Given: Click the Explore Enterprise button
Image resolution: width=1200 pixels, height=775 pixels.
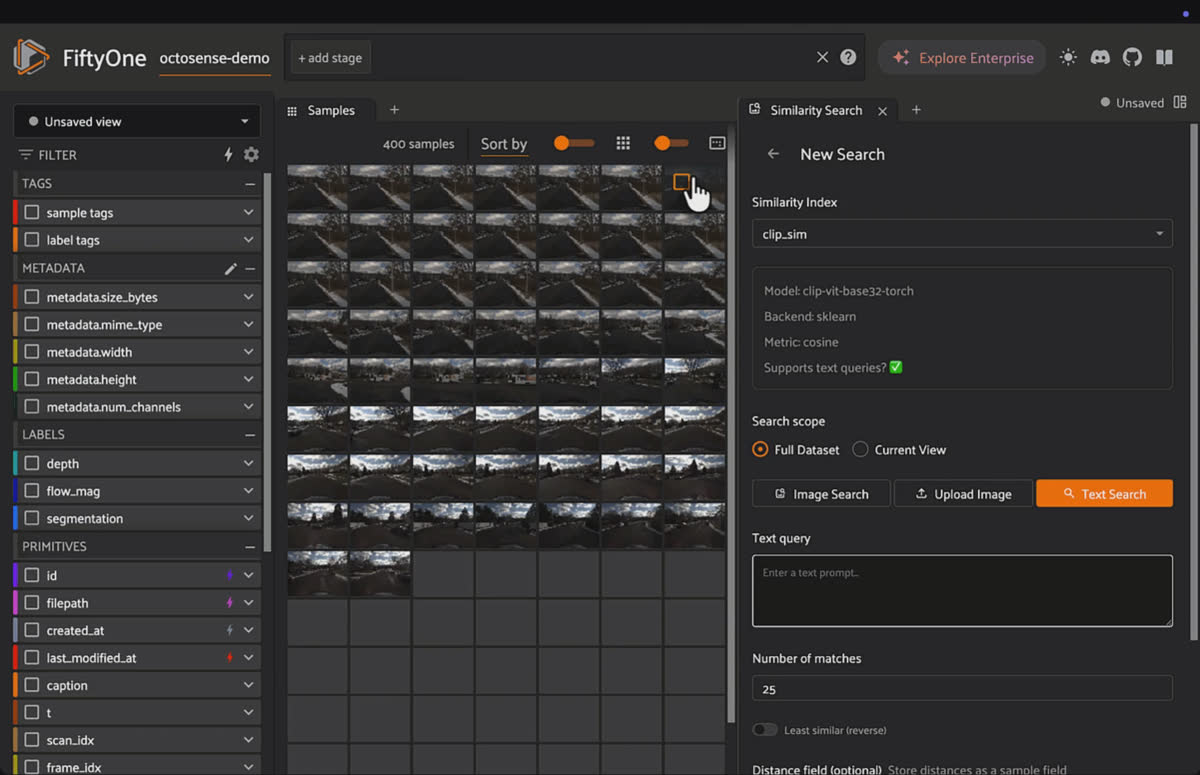Looking at the screenshot, I should pyautogui.click(x=962, y=58).
